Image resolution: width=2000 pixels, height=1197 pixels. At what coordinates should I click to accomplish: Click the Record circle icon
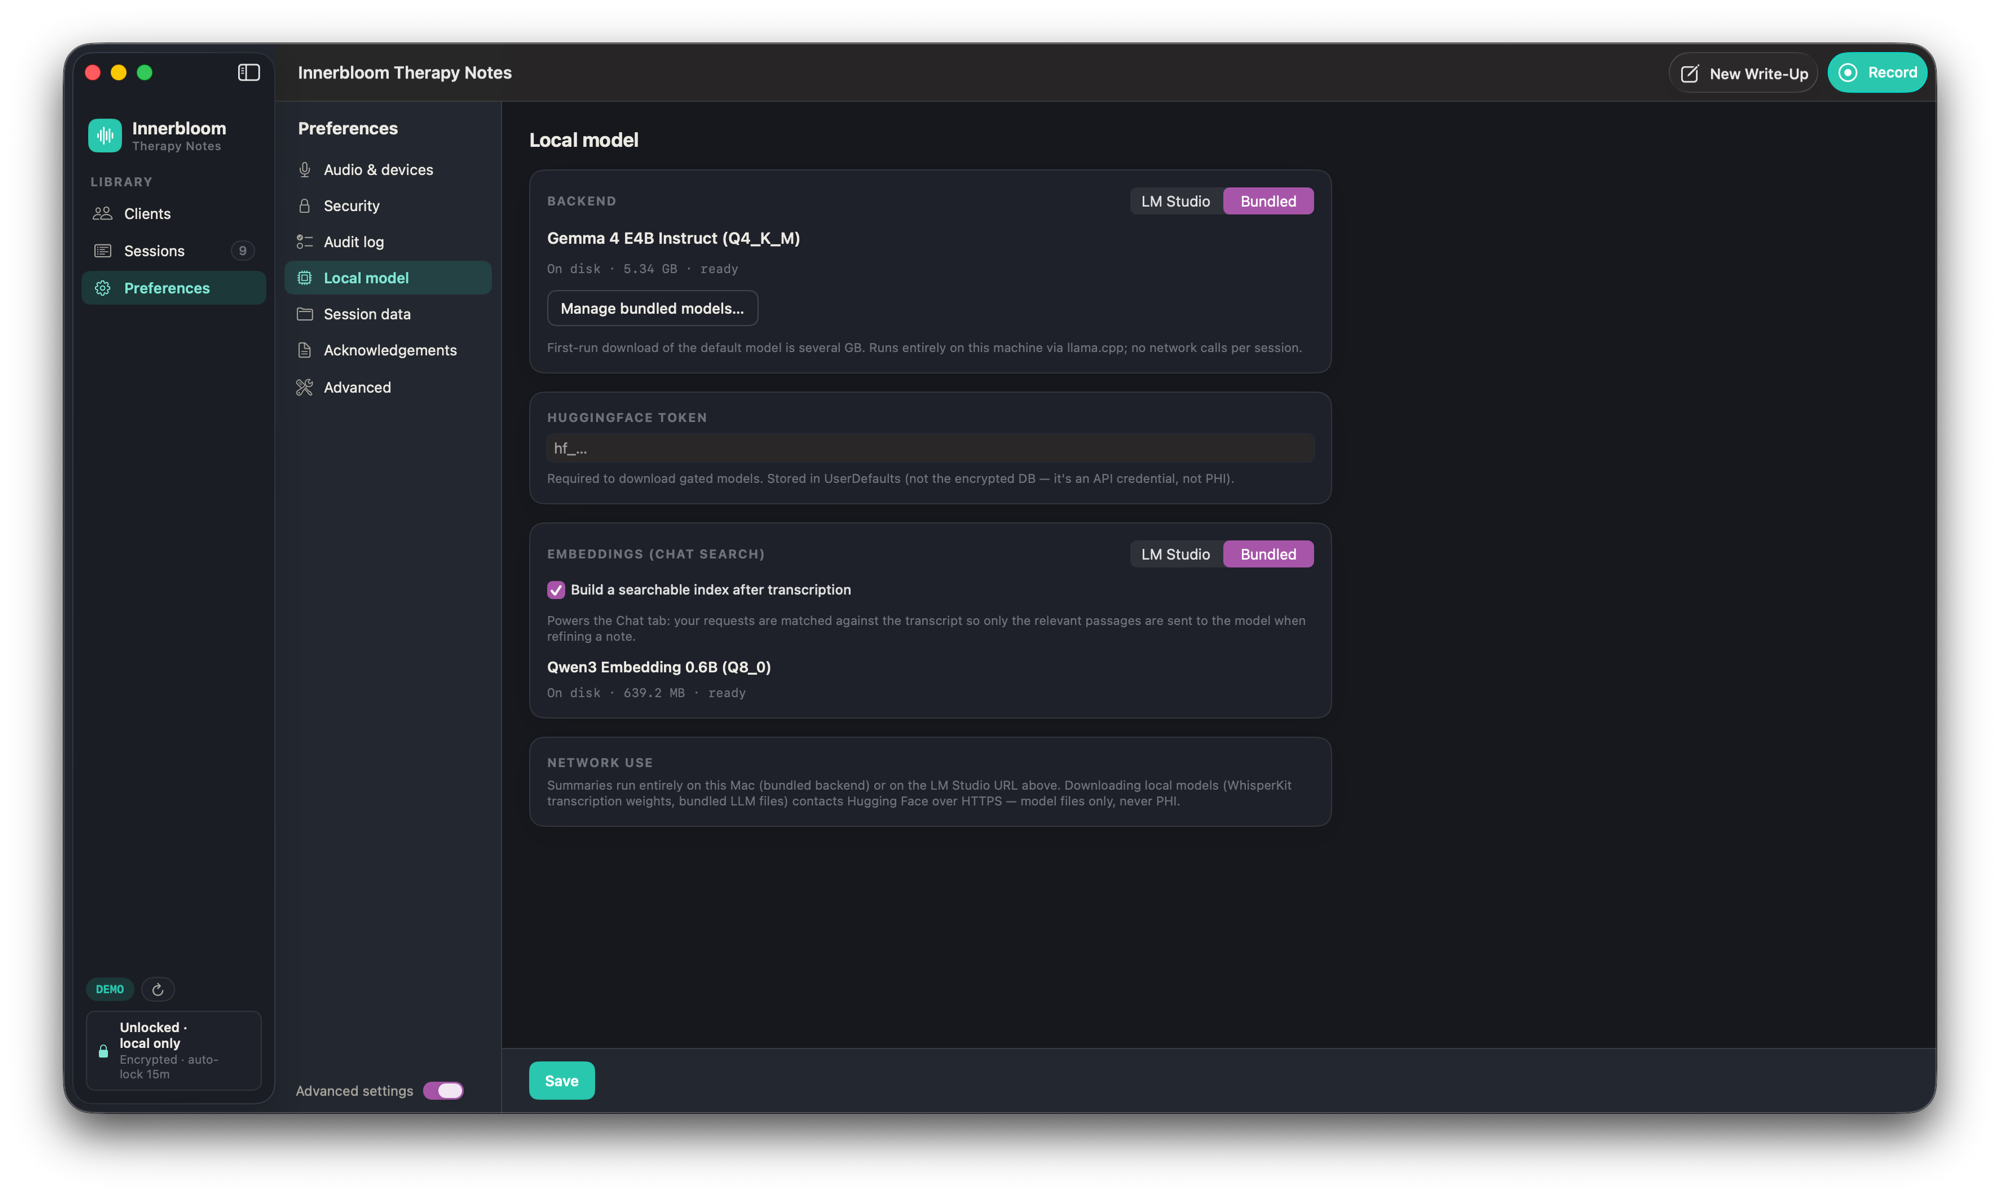tap(1848, 72)
